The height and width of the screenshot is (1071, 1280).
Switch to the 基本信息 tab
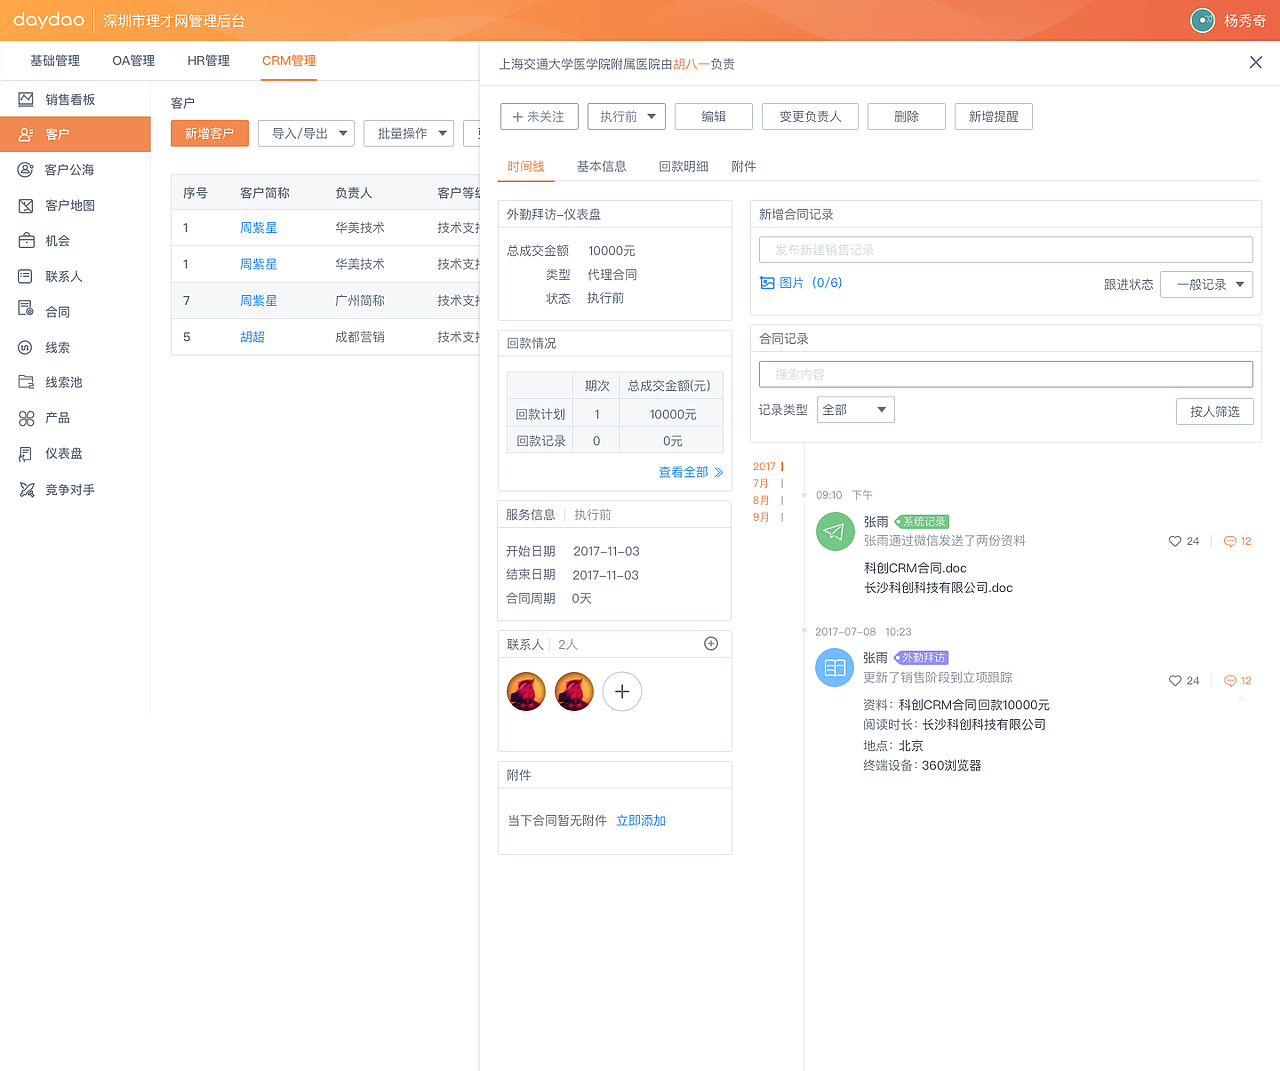pos(602,166)
